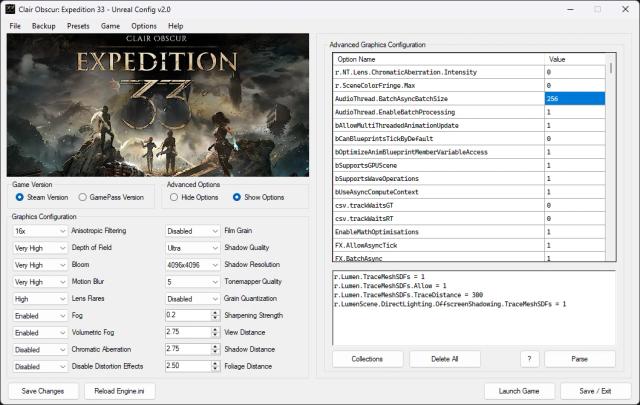The height and width of the screenshot is (405, 640).
Task: Click the options table vertical scrollbar thumb
Action: pos(611,67)
